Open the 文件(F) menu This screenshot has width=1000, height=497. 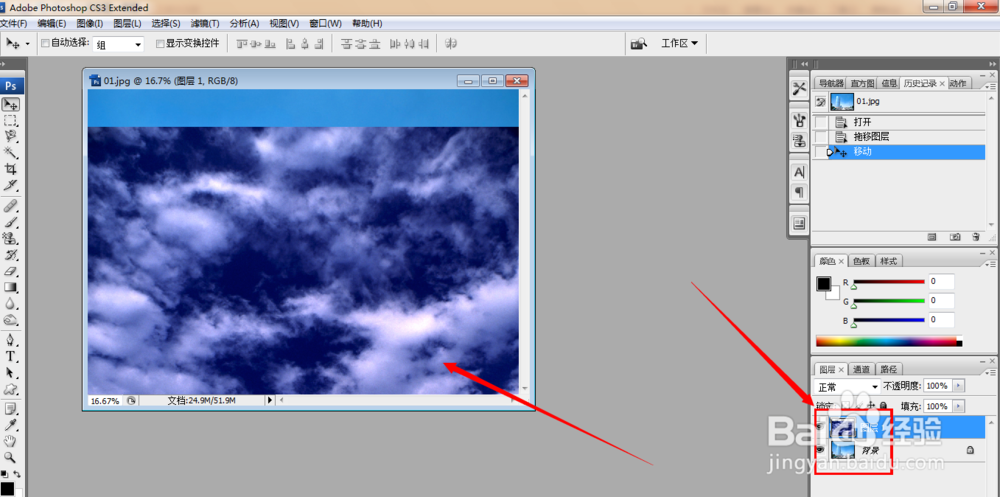point(13,24)
